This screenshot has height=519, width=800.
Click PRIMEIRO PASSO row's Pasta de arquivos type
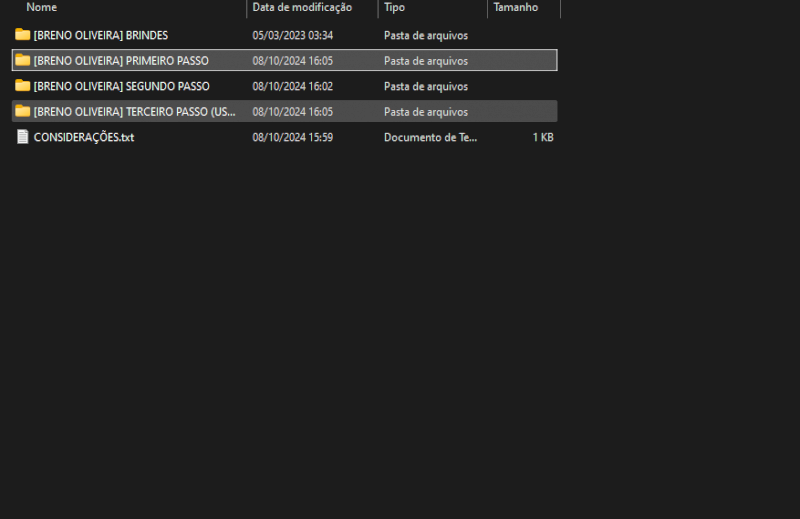click(x=426, y=61)
